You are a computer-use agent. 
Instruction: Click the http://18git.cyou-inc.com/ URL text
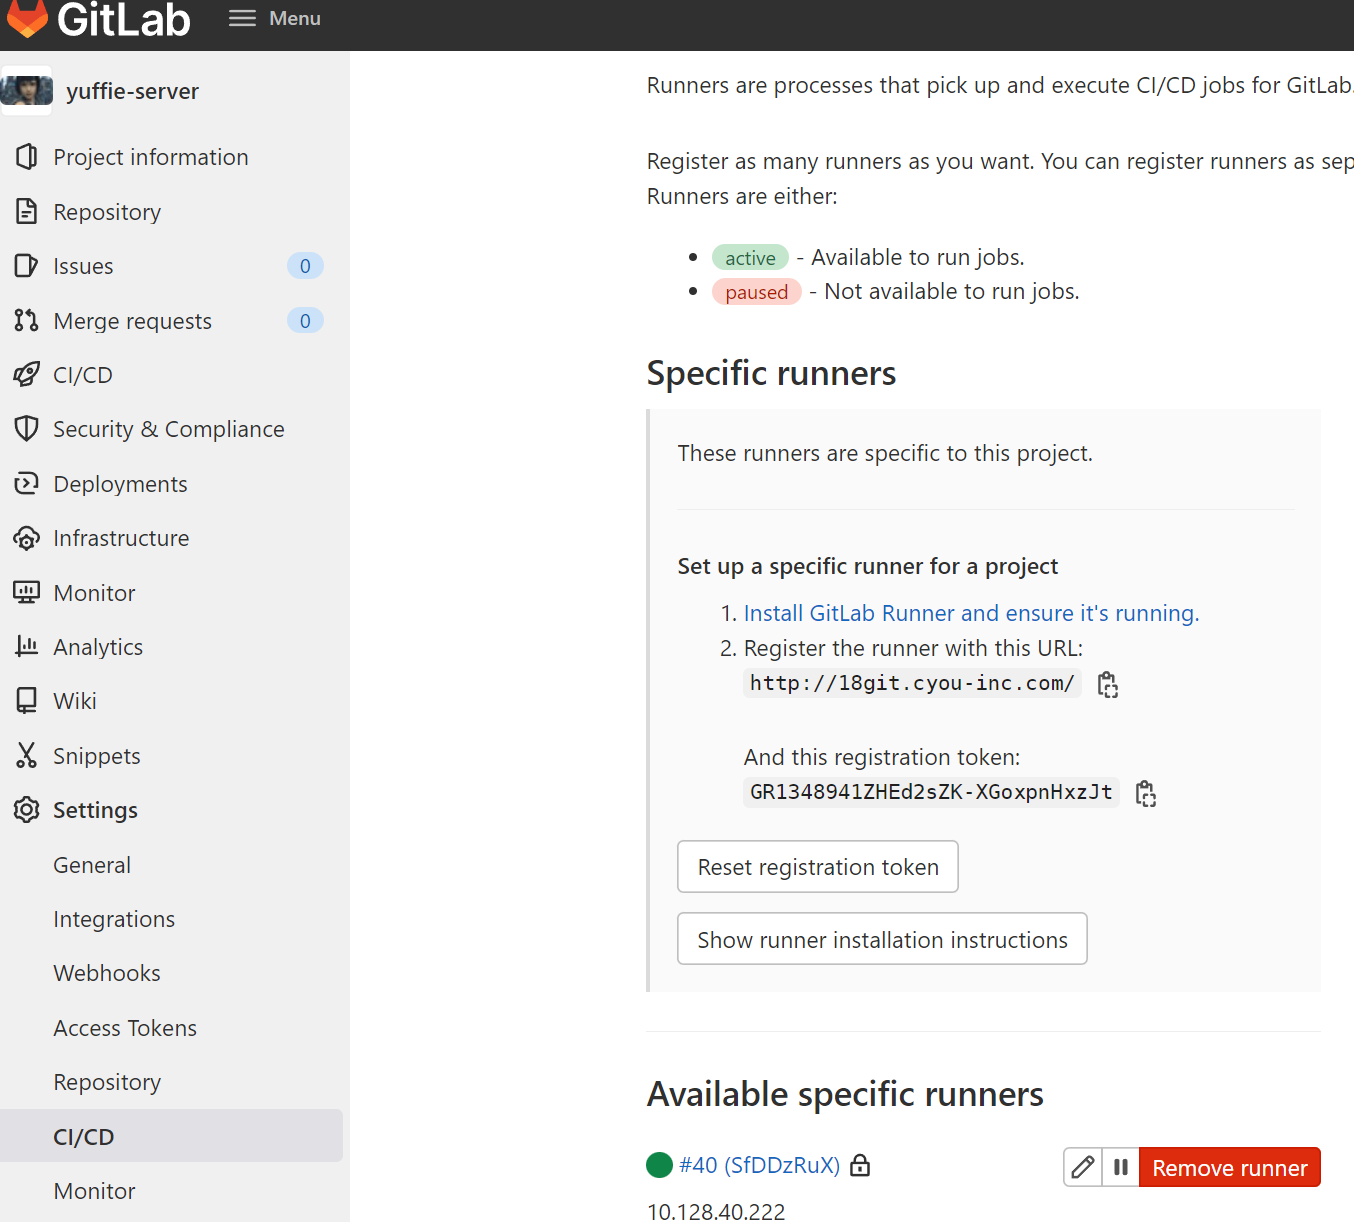click(912, 683)
